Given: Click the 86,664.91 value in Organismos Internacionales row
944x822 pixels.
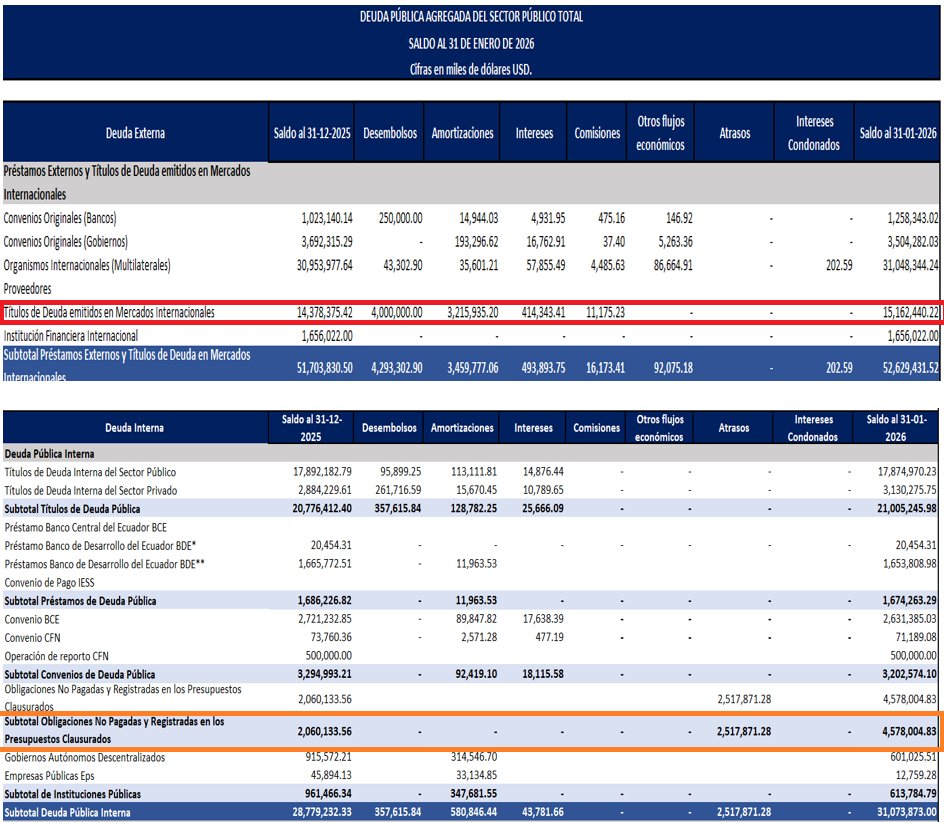Looking at the screenshot, I should (x=673, y=265).
